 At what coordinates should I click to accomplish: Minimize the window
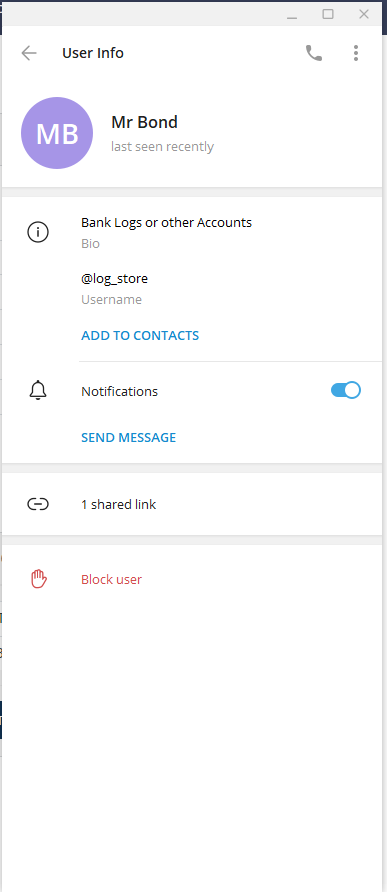293,15
